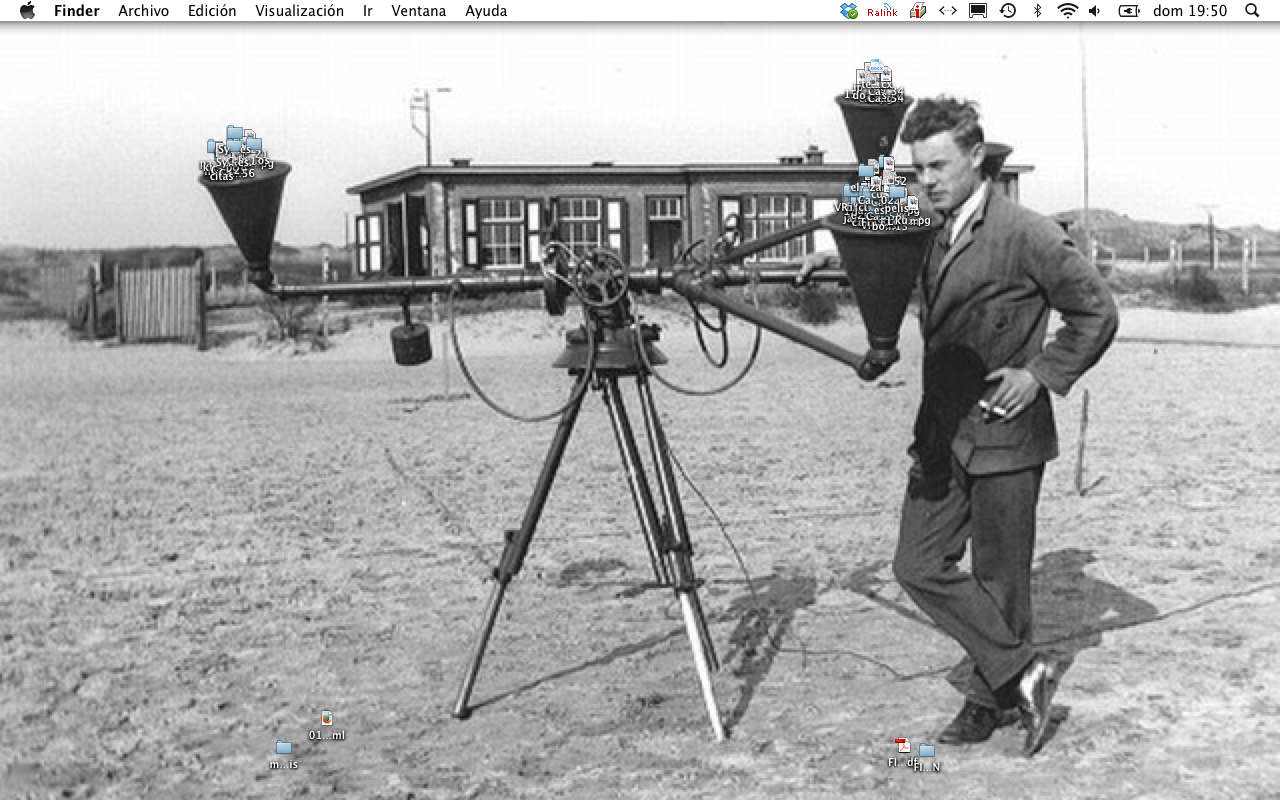Select the Firefox HTML file on desktop
Screen dimensions: 1280x800
pos(327,719)
